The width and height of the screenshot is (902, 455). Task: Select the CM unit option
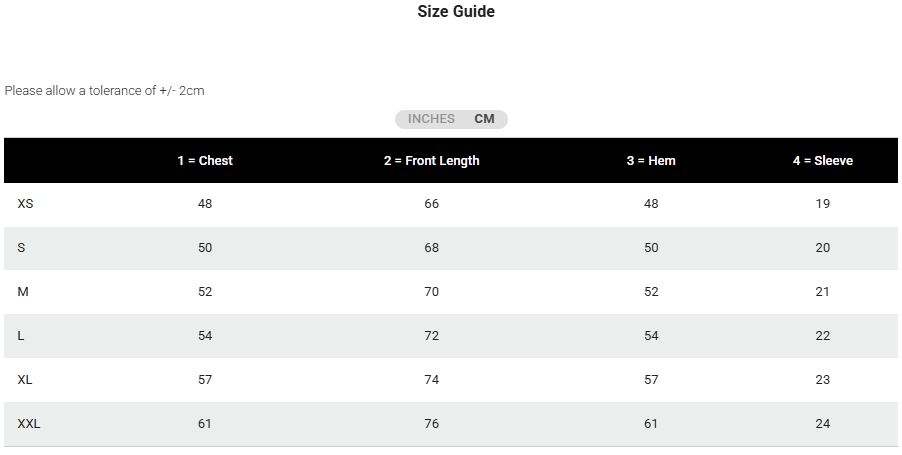[x=485, y=119]
